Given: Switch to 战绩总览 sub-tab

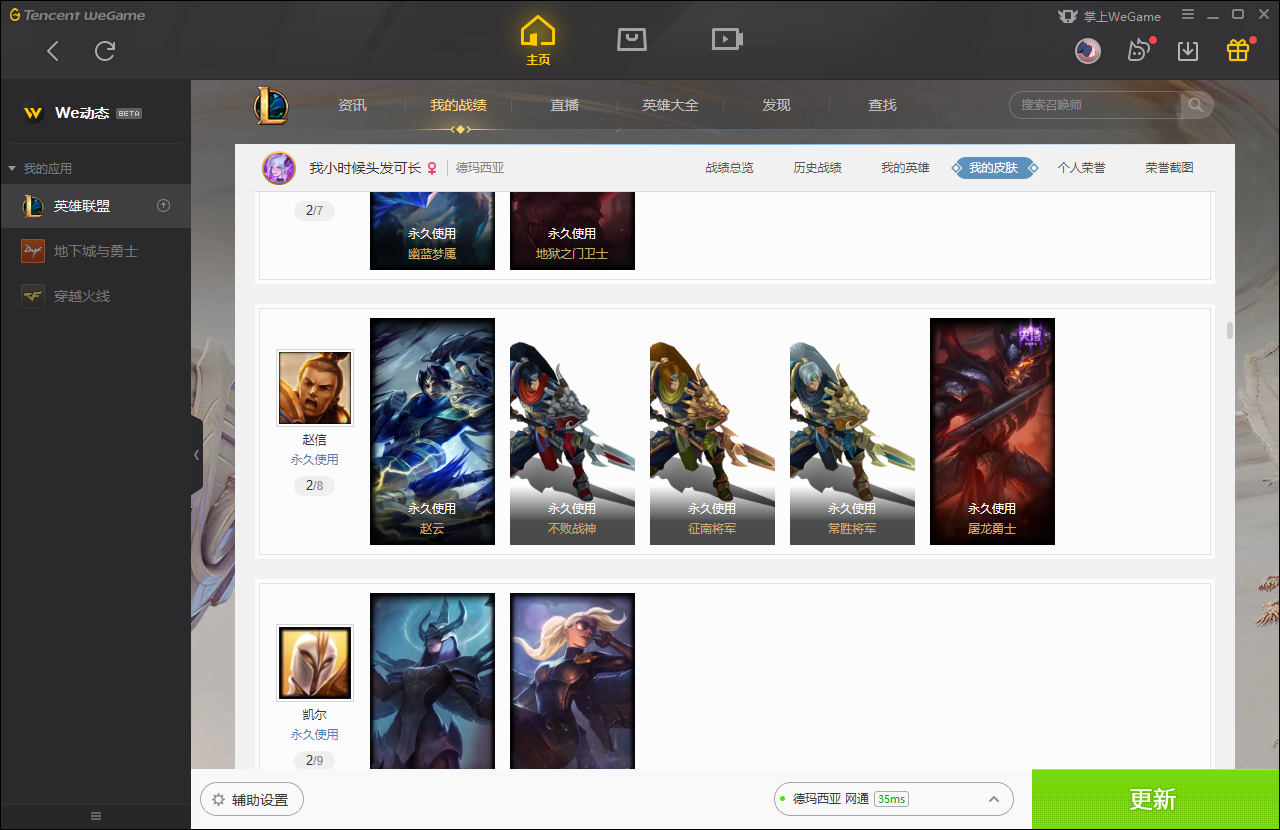Looking at the screenshot, I should (x=729, y=168).
